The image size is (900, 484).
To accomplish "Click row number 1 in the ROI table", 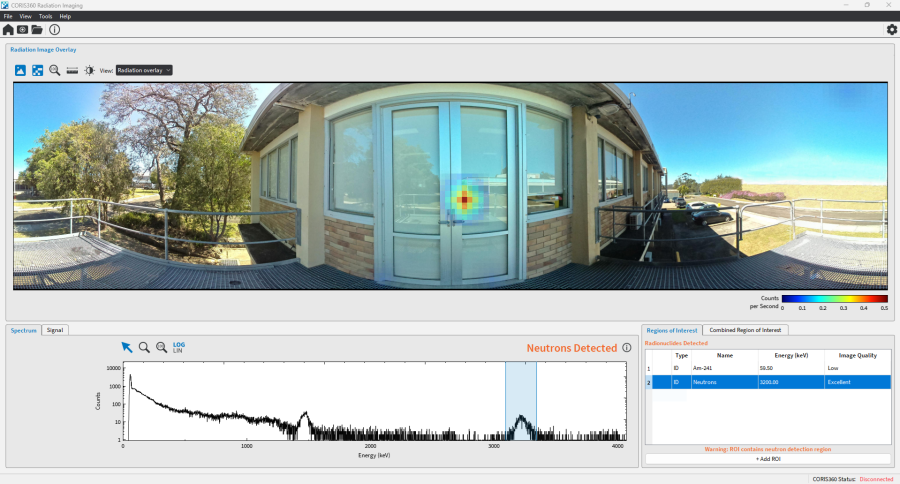I will click(649, 369).
